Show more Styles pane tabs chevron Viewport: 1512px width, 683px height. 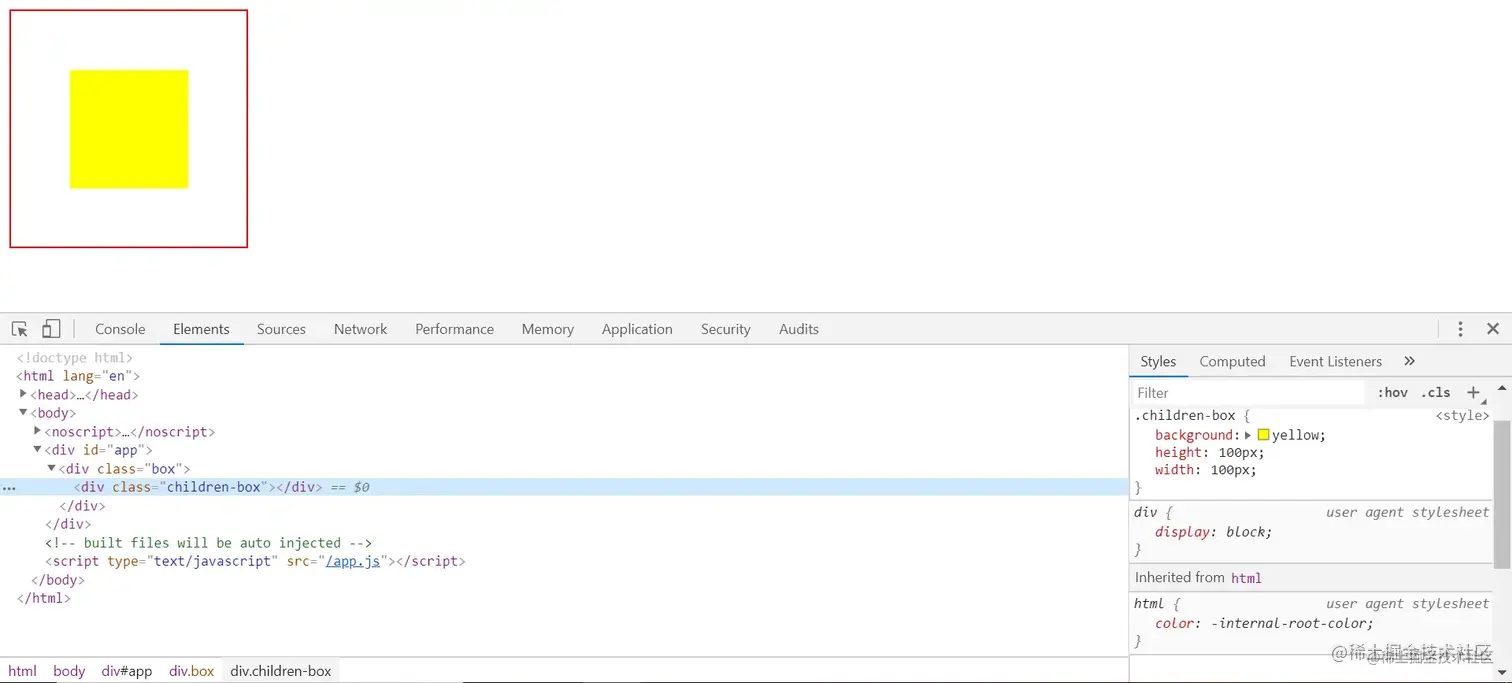click(x=1410, y=361)
